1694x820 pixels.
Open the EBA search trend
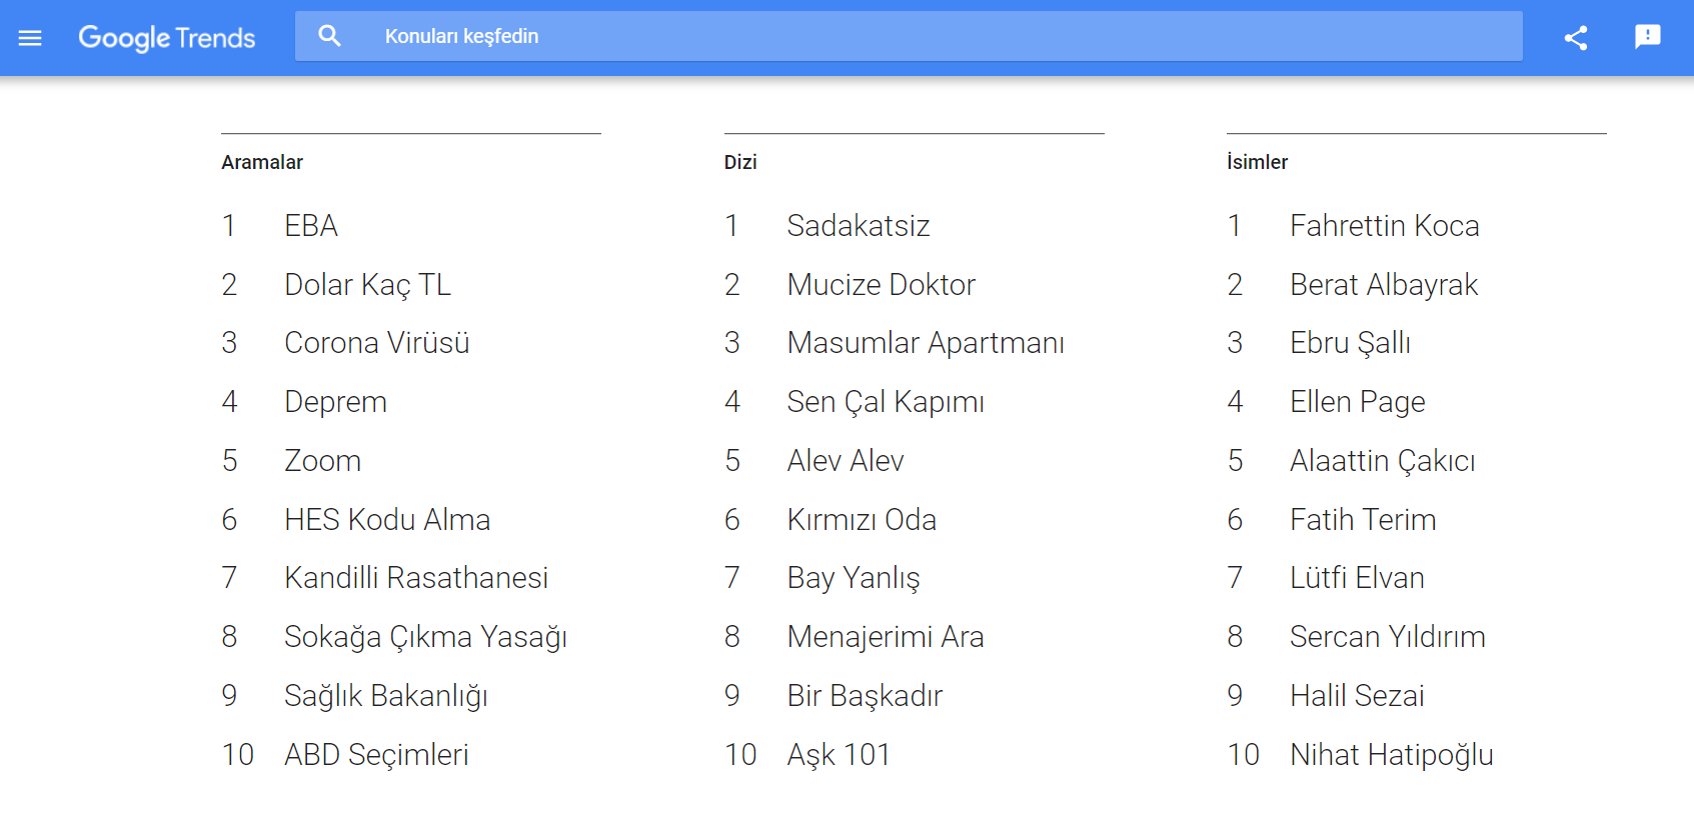(x=311, y=226)
